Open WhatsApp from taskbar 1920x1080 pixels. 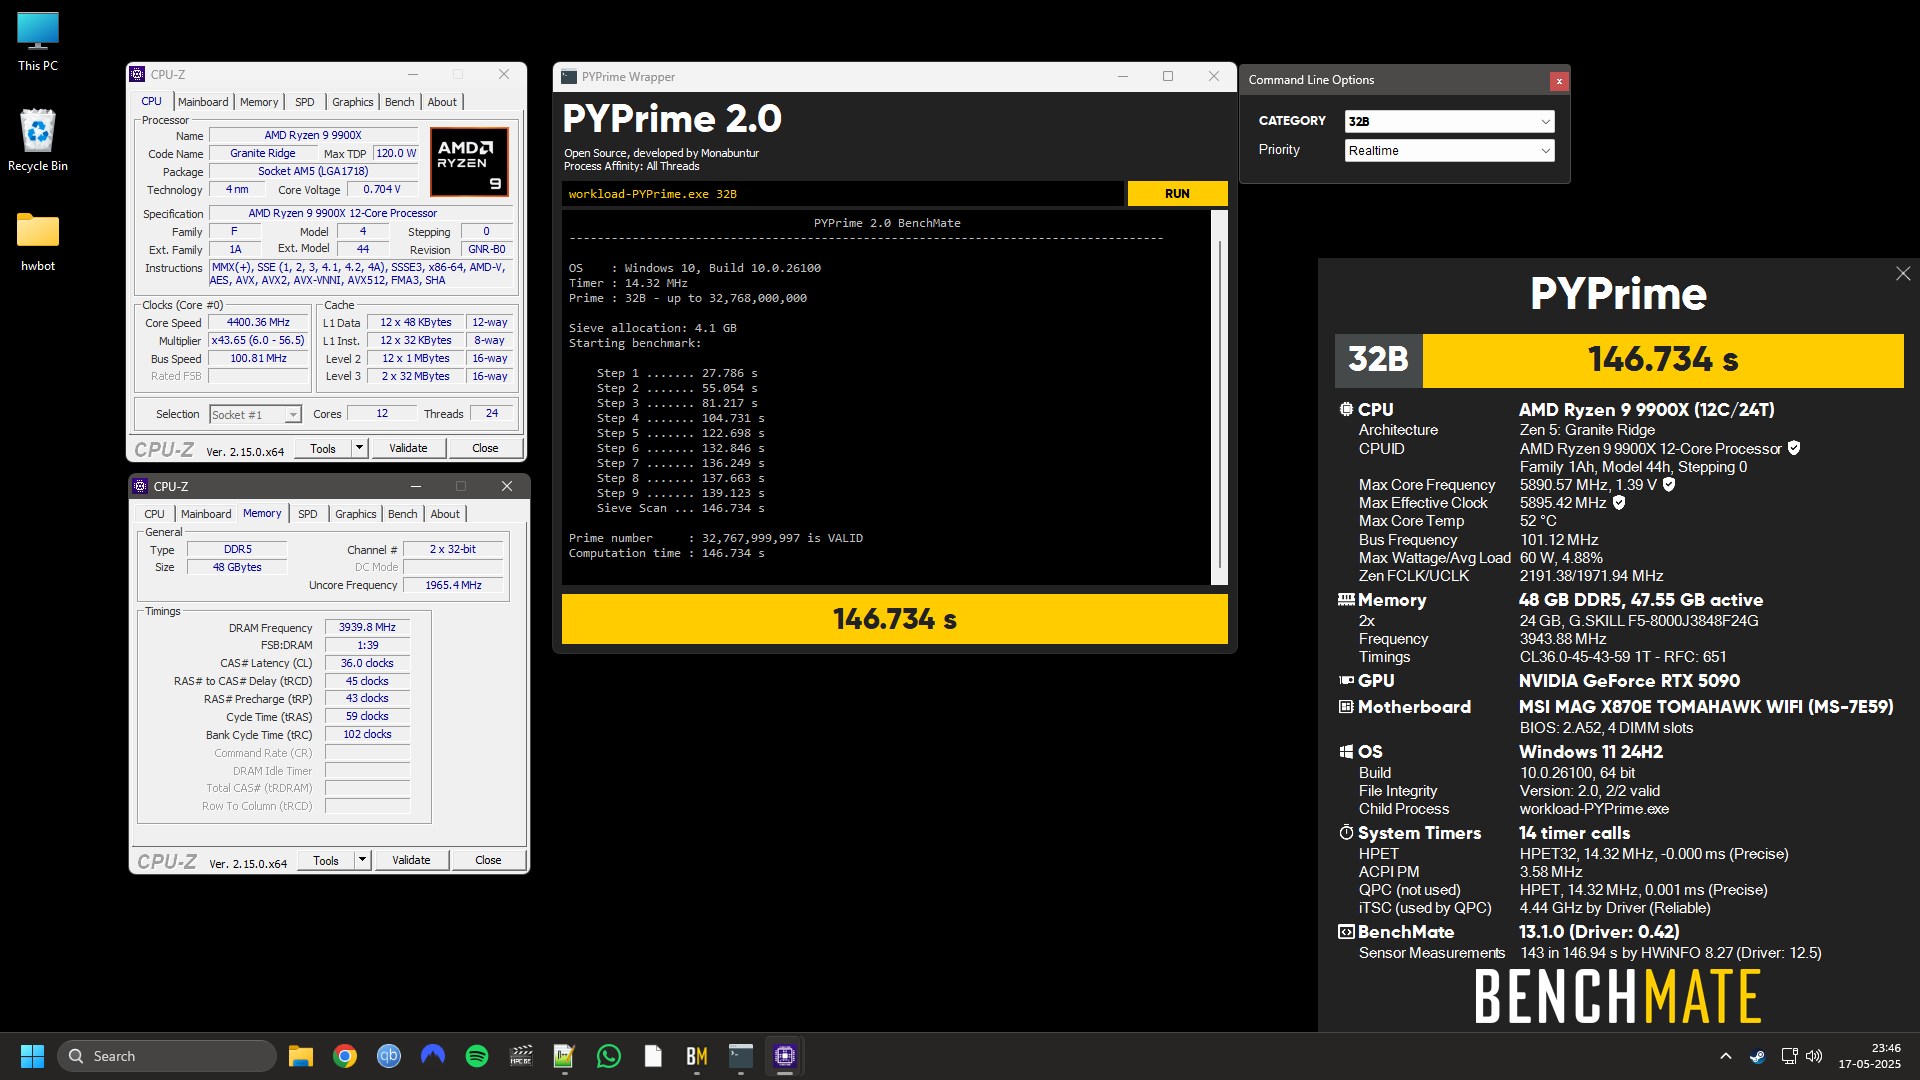tap(609, 1056)
